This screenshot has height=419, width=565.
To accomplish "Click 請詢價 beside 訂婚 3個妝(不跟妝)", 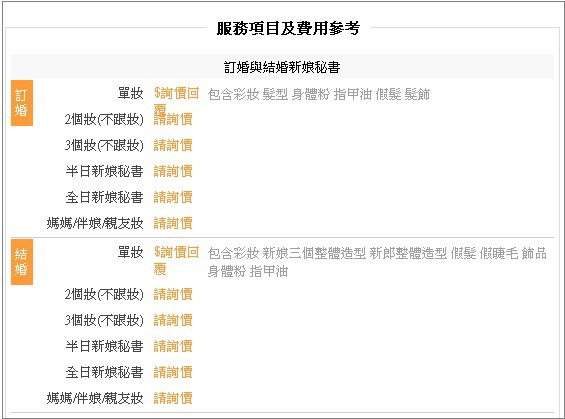I will coord(173,145).
